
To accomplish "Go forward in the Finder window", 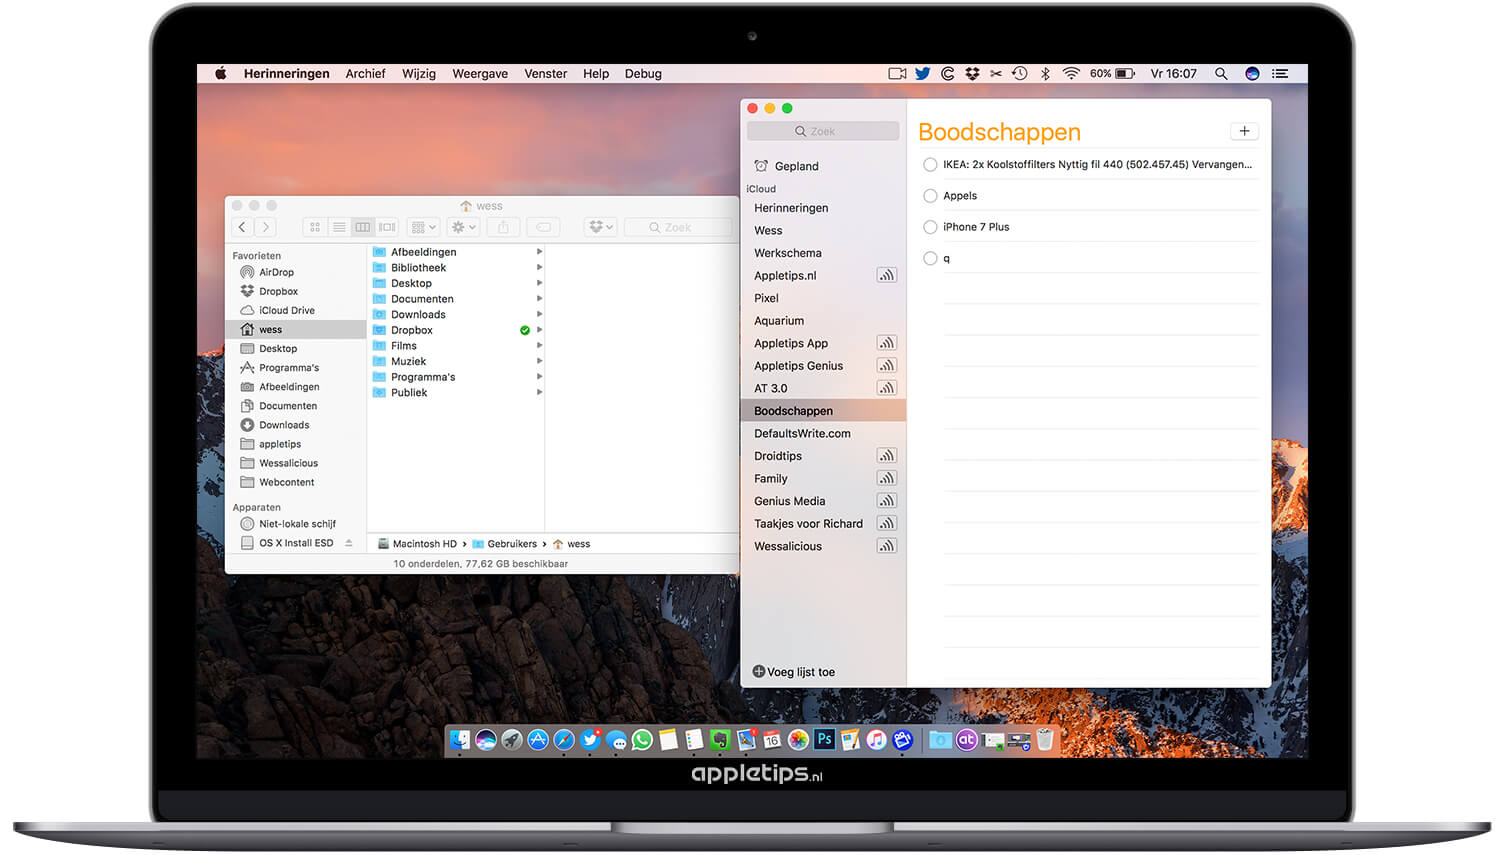I will click(x=266, y=227).
